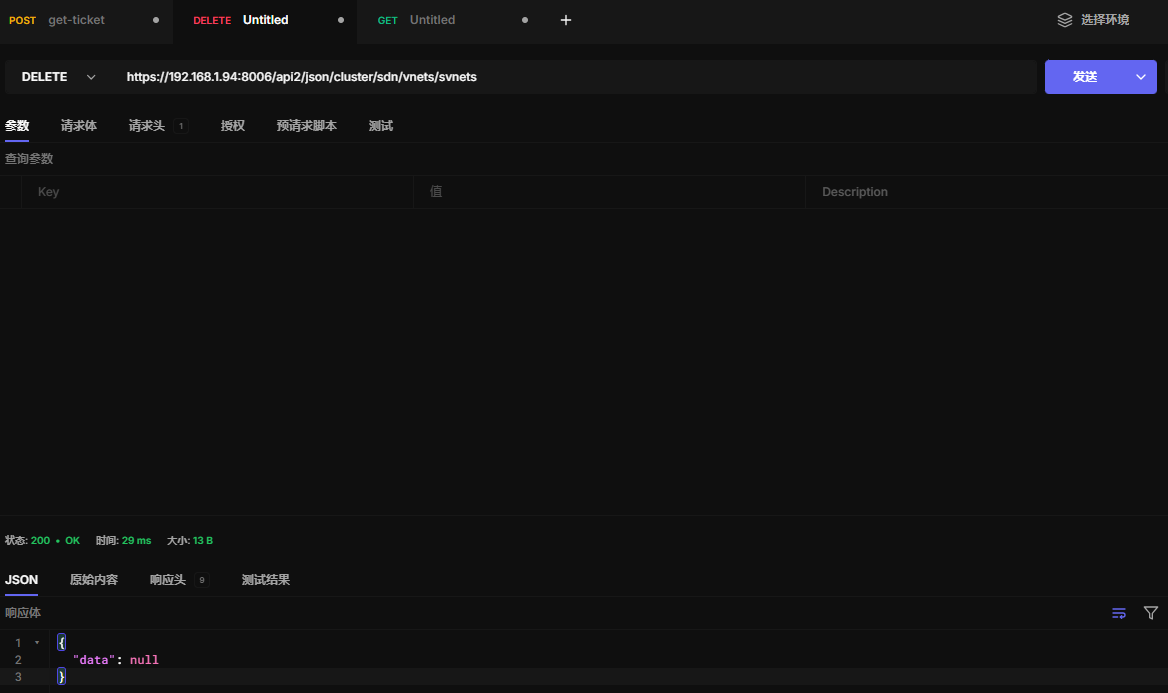The image size is (1168, 693).
Task: Open the 请求体 request body tab
Action: pyautogui.click(x=79, y=126)
